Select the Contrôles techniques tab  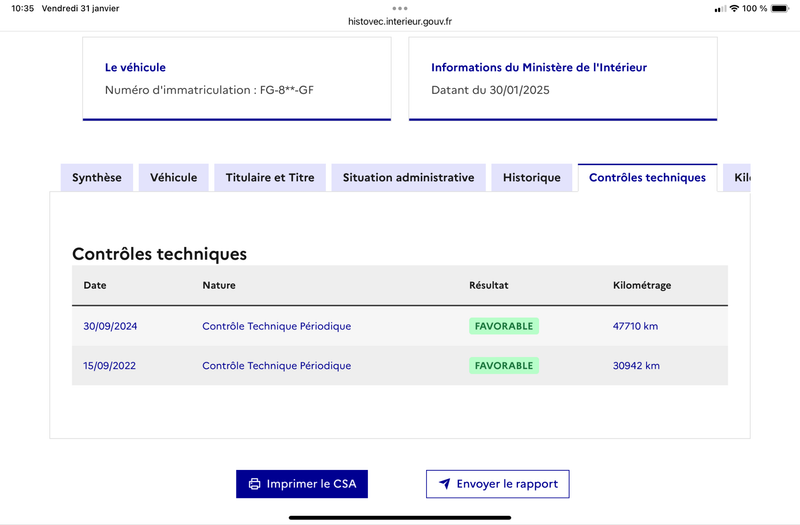coord(647,178)
